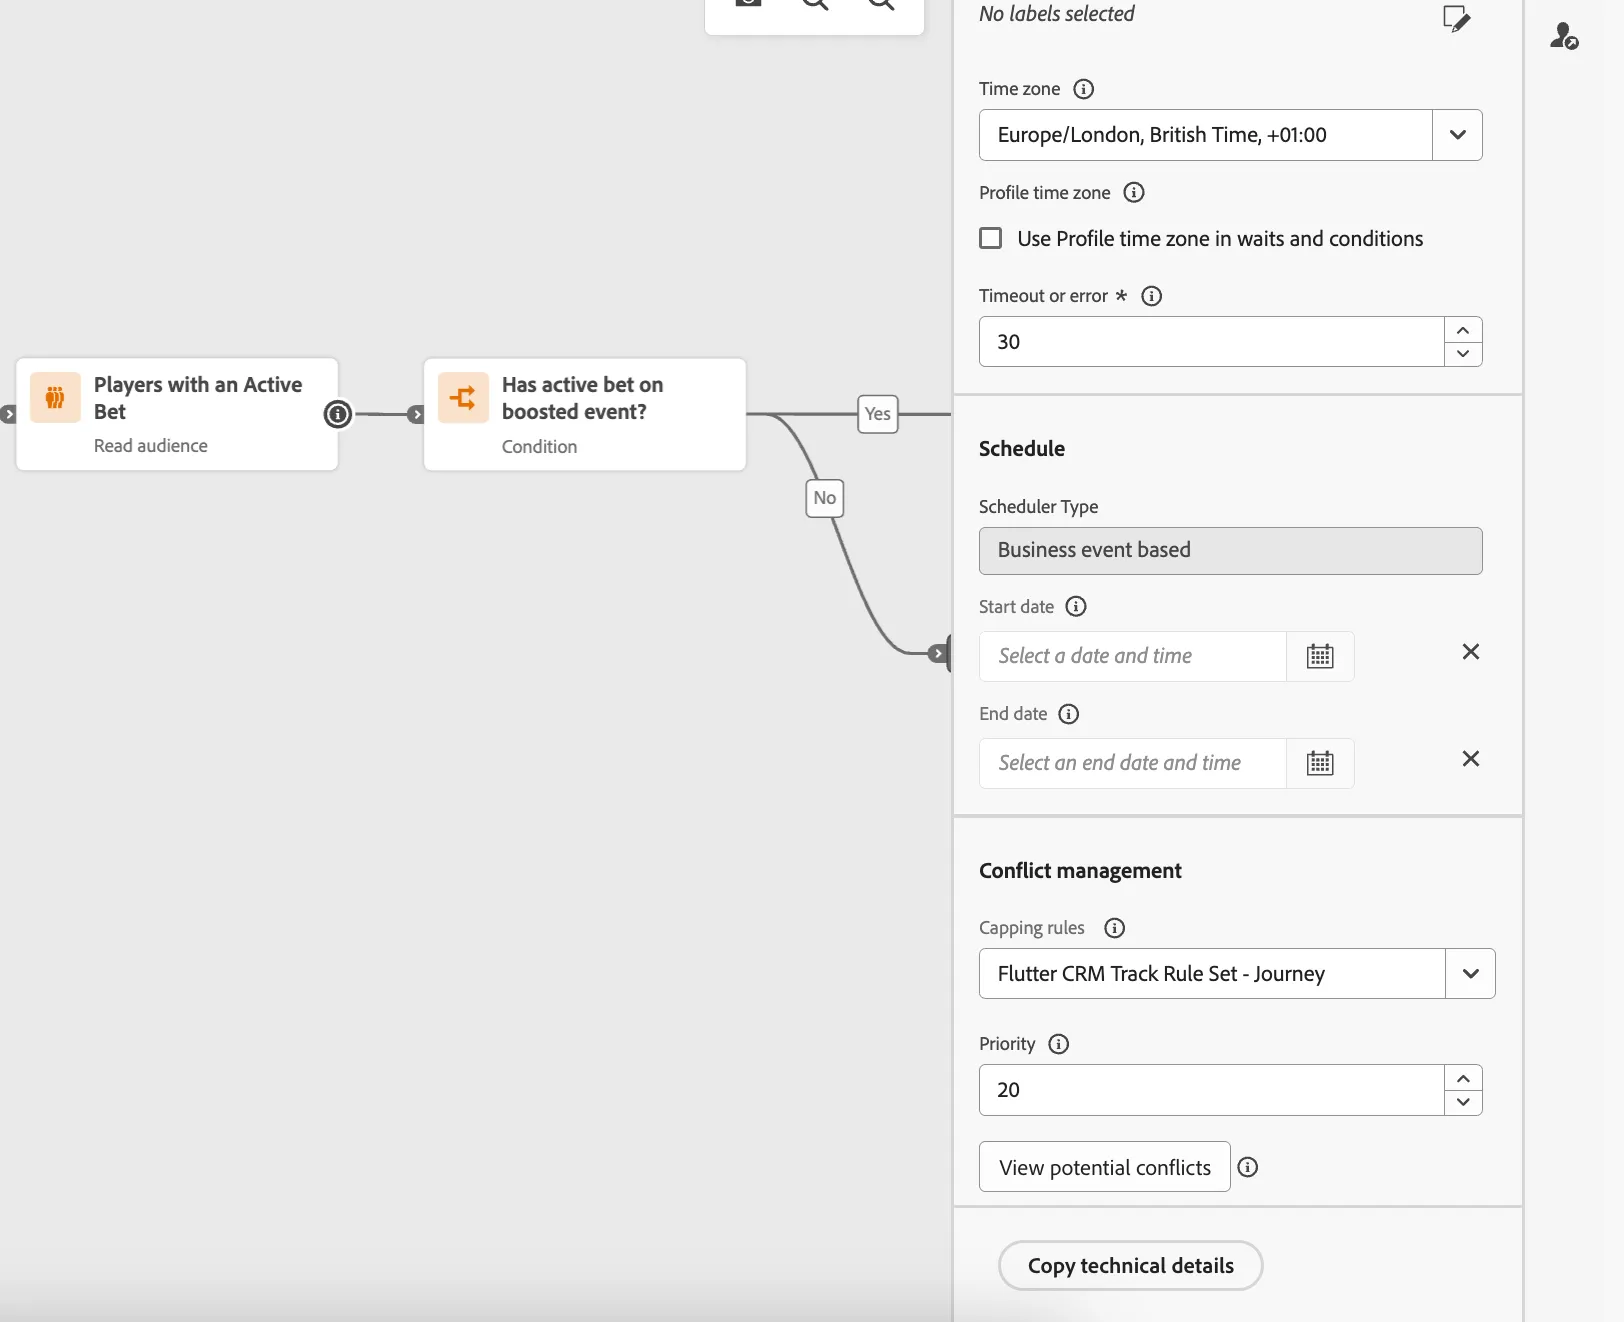
Task: Click the Business event based scheduler field
Action: click(1231, 551)
